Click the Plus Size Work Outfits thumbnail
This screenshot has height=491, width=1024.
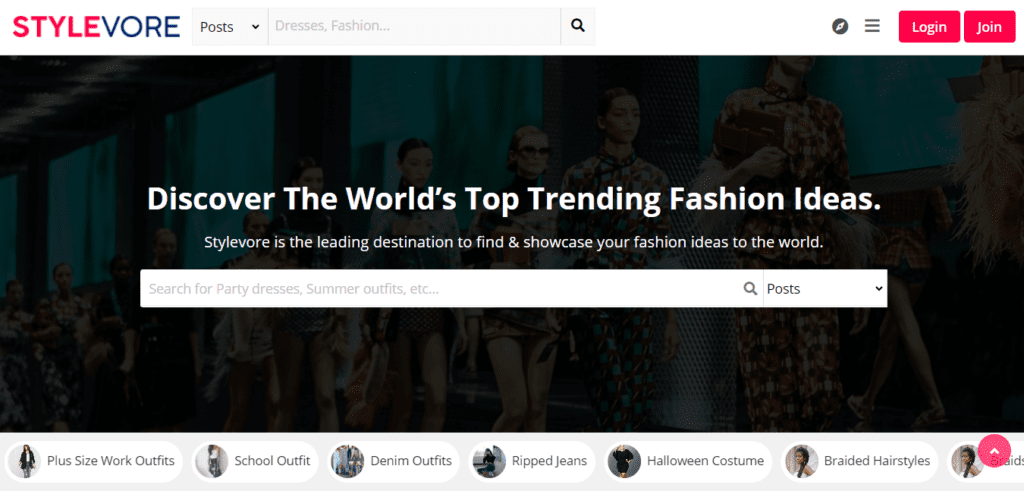[x=25, y=462]
